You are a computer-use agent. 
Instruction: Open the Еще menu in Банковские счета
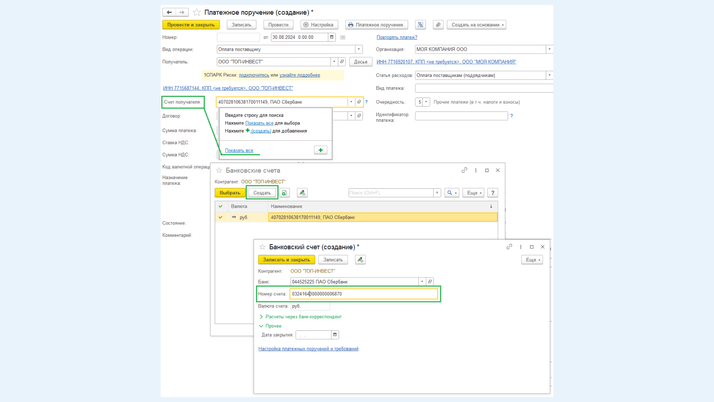pos(473,193)
